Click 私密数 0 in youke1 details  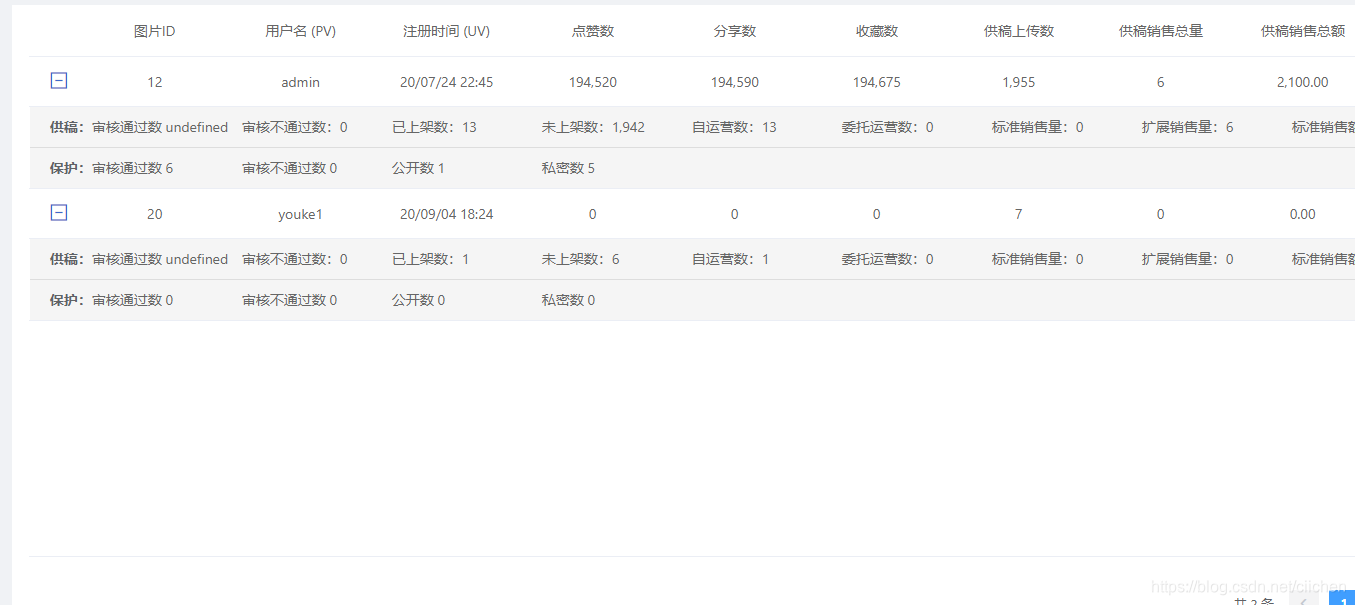pyautogui.click(x=568, y=300)
